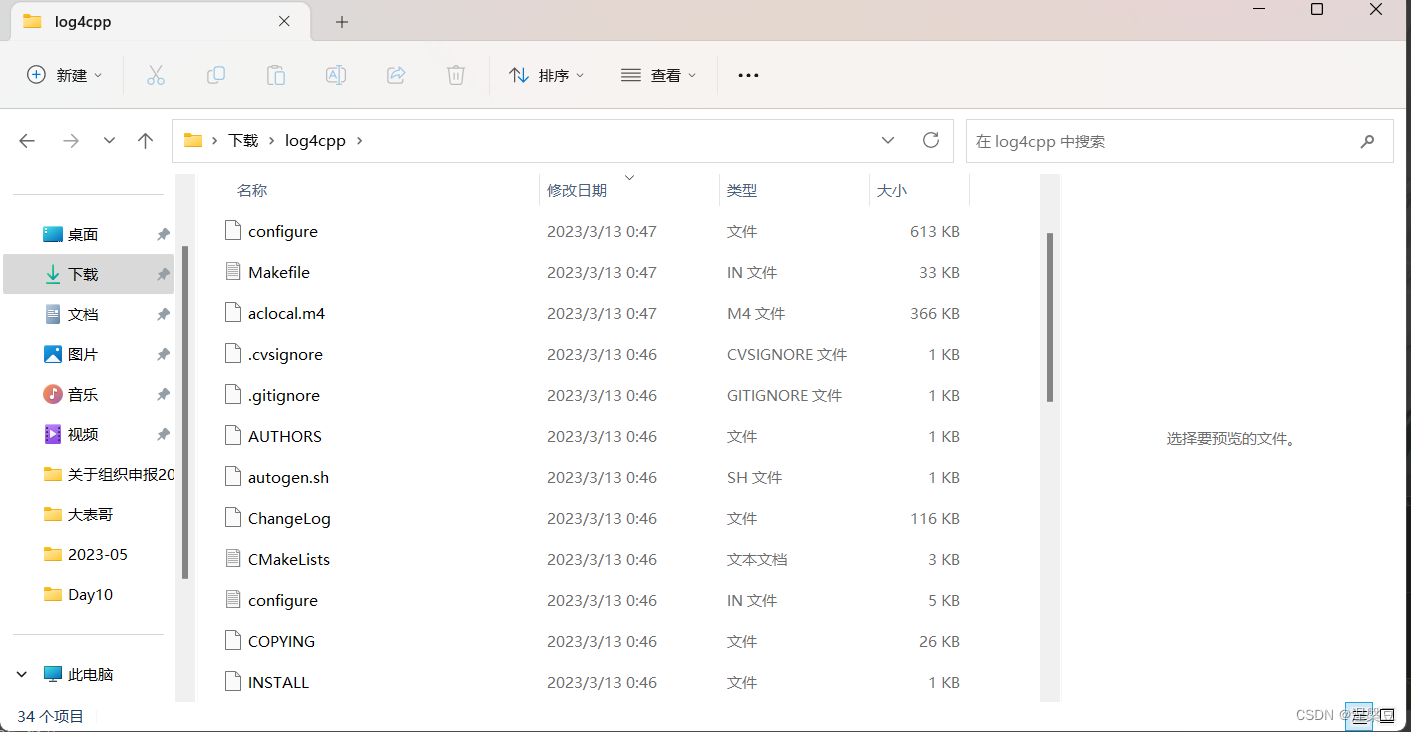Click the Share icon in toolbar
The image size is (1411, 732).
[396, 75]
